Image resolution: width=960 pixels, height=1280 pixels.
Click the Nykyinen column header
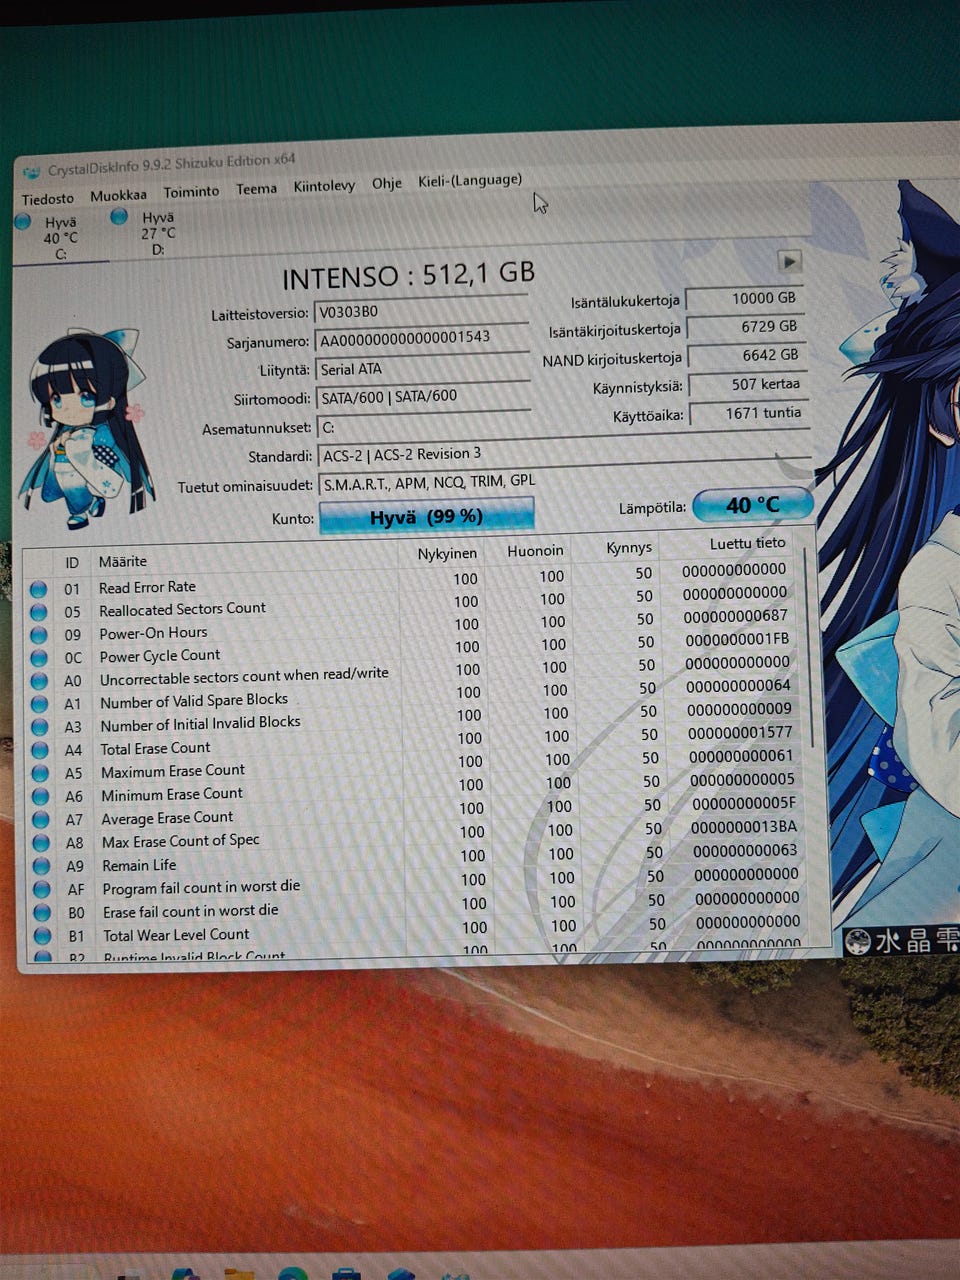click(x=447, y=553)
